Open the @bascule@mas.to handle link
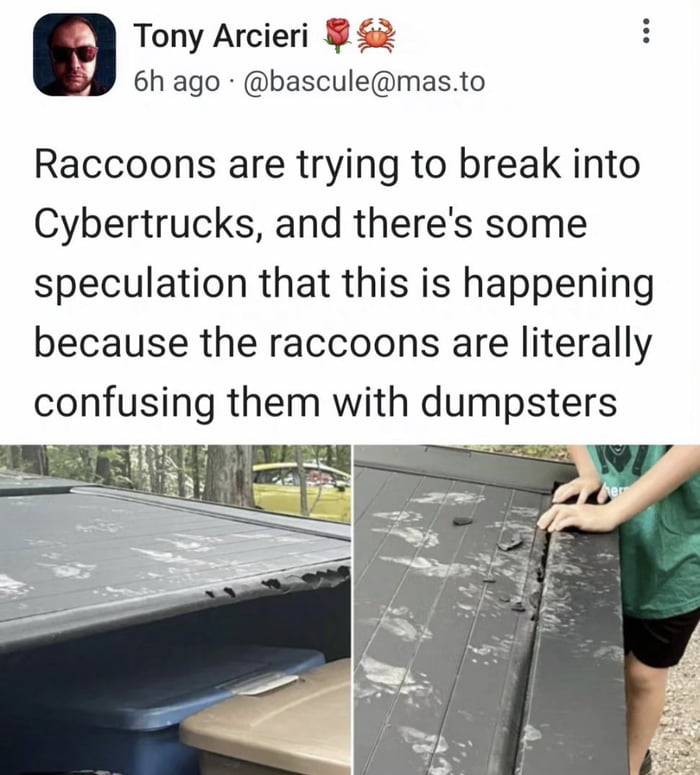This screenshot has height=775, width=700. [364, 82]
